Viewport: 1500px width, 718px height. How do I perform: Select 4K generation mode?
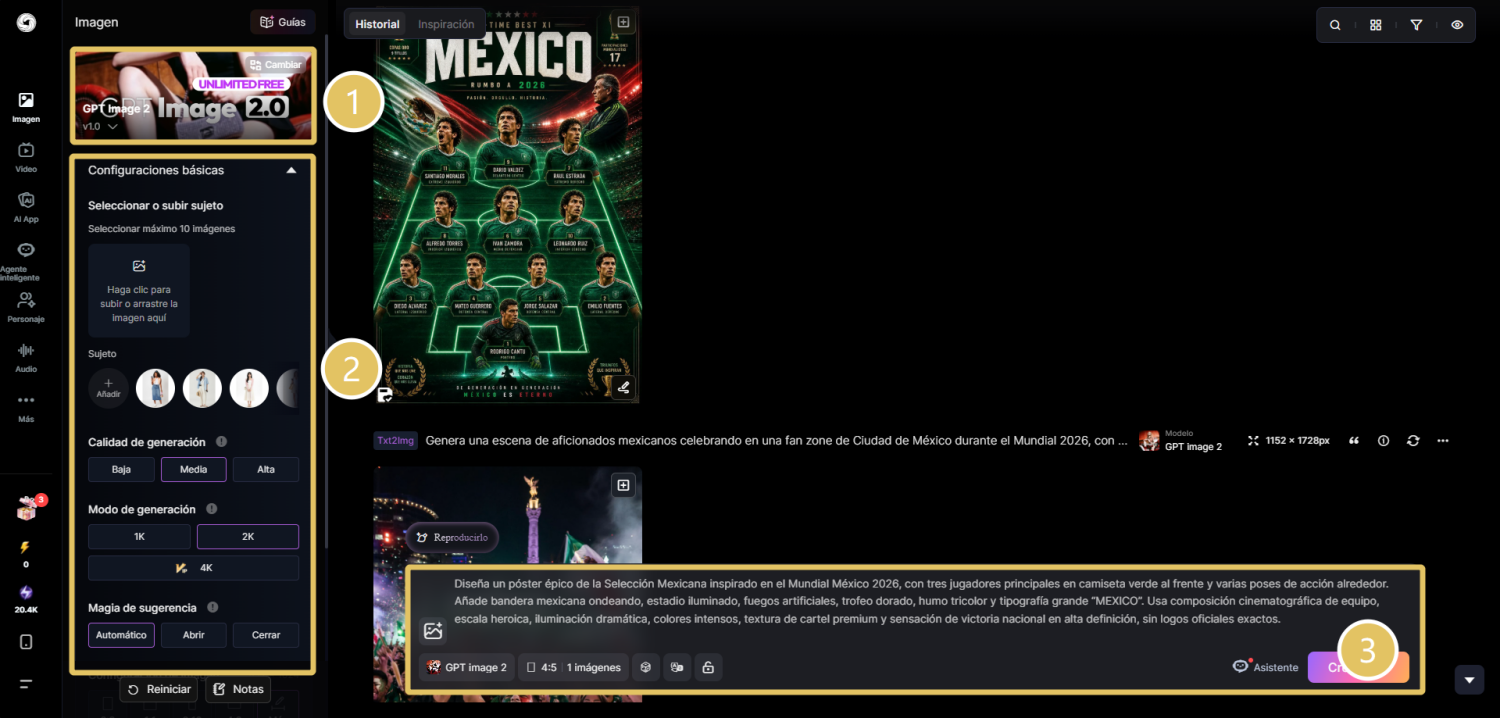[x=193, y=568]
